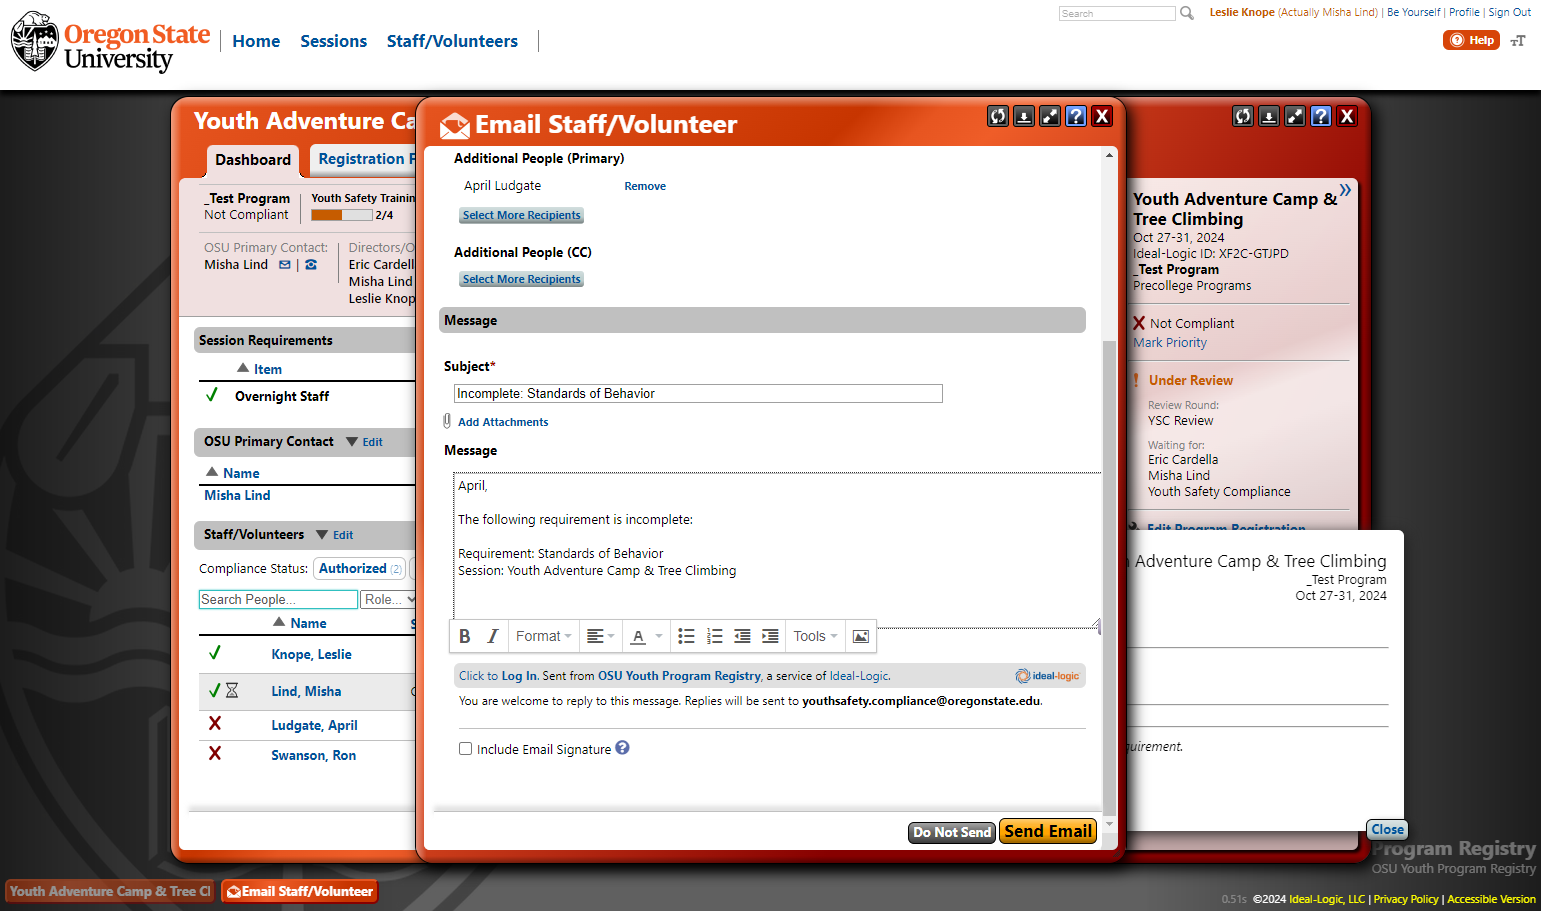Open help for Email Staff/Volunteer window
The height and width of the screenshot is (911, 1541).
click(x=1076, y=116)
